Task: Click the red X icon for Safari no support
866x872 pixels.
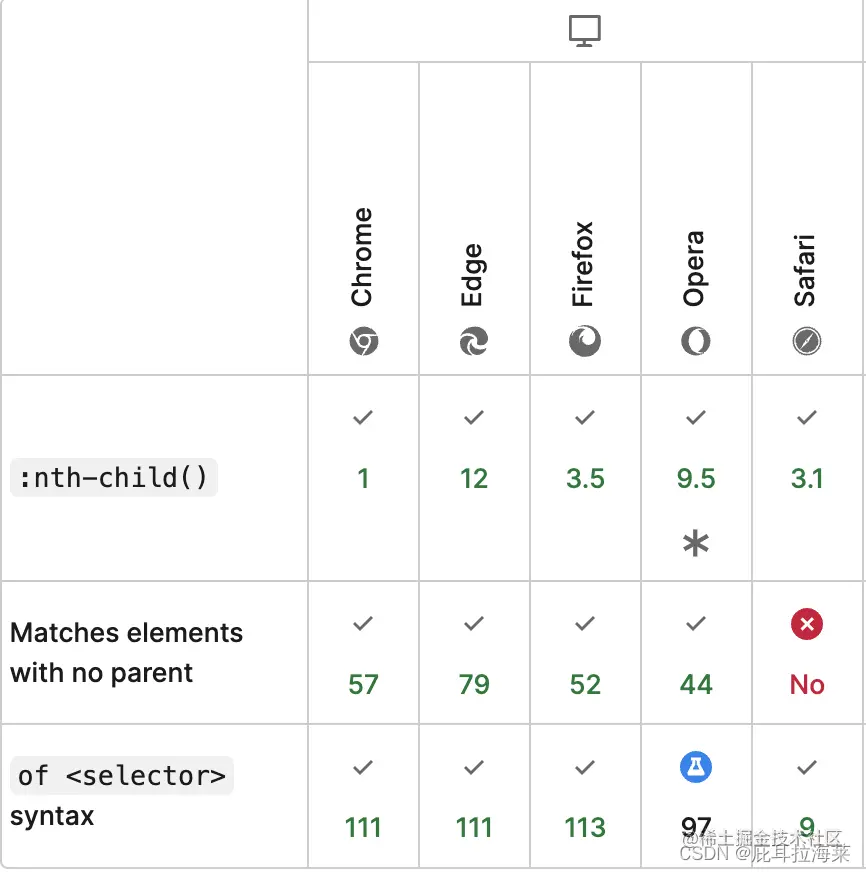Action: pyautogui.click(x=806, y=624)
